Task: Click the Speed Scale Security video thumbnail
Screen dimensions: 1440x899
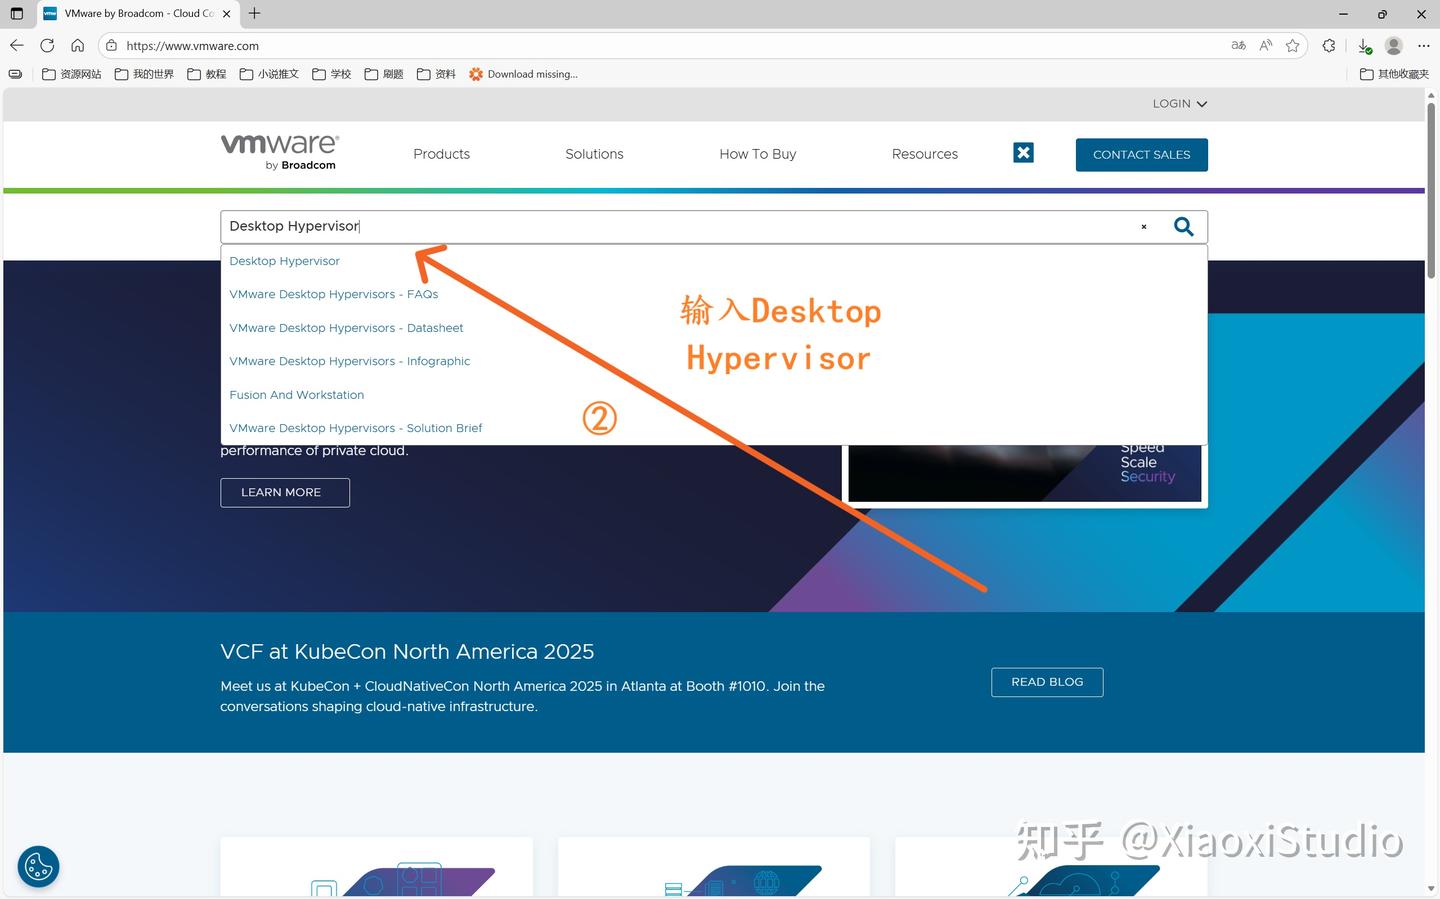Action: coord(1026,474)
